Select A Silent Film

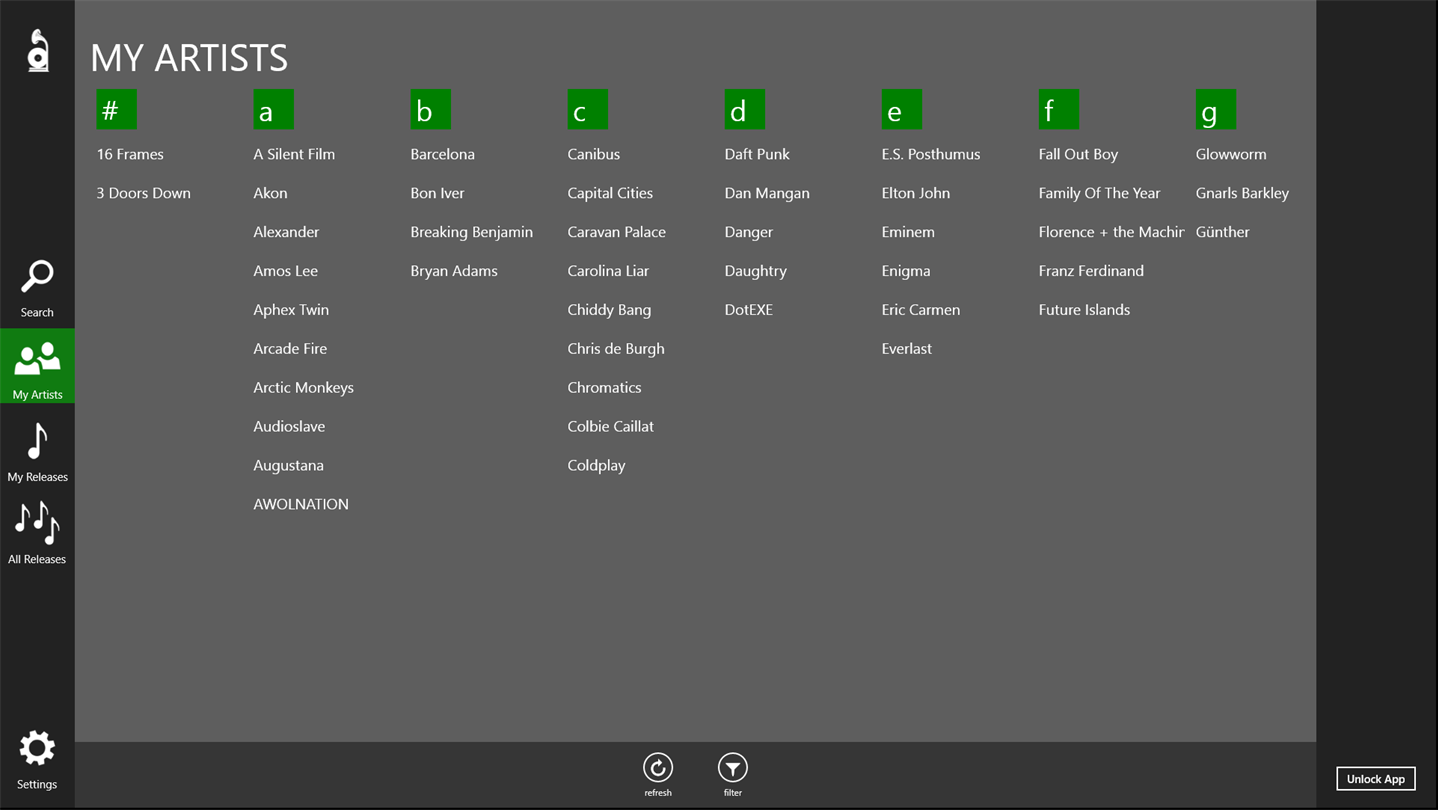(294, 154)
